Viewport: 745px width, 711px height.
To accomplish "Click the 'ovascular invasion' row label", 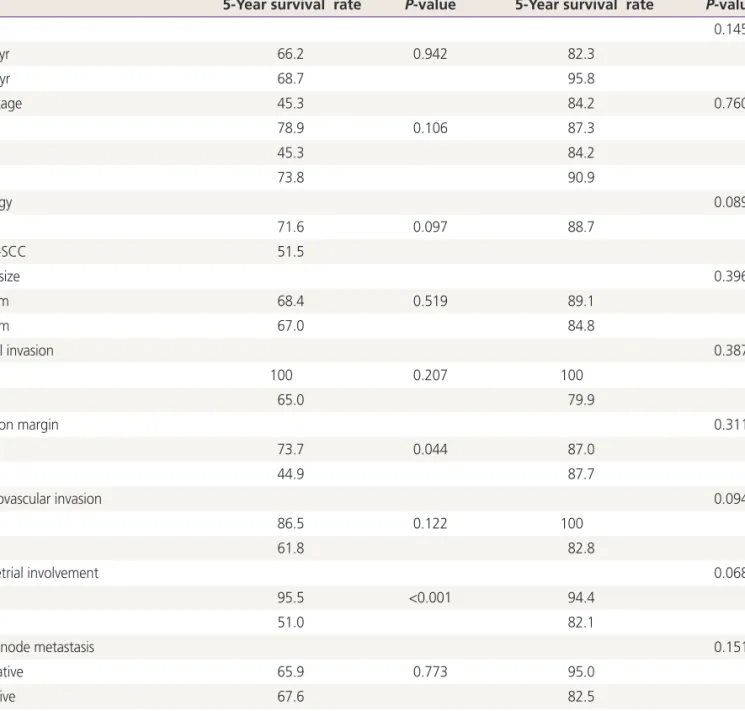I will (51, 499).
